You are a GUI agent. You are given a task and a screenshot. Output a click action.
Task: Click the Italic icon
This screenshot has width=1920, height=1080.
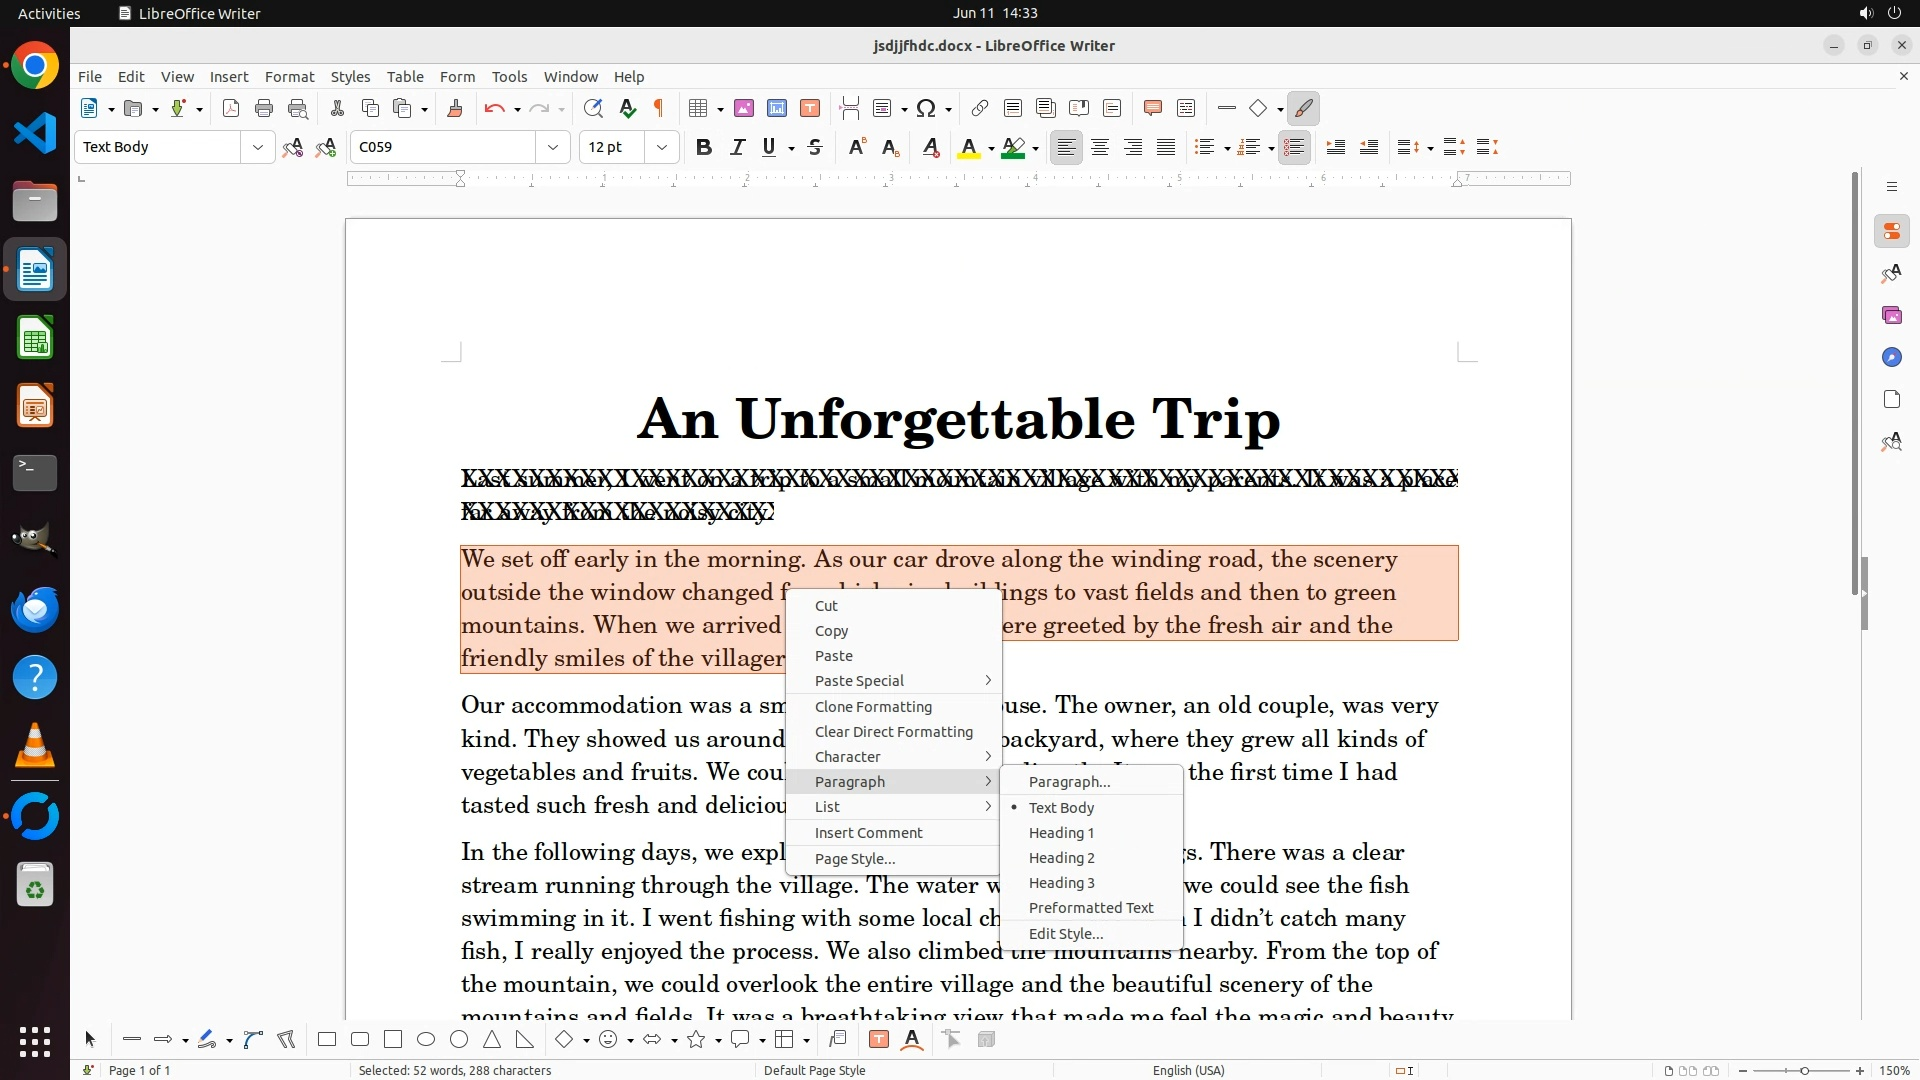click(x=737, y=147)
